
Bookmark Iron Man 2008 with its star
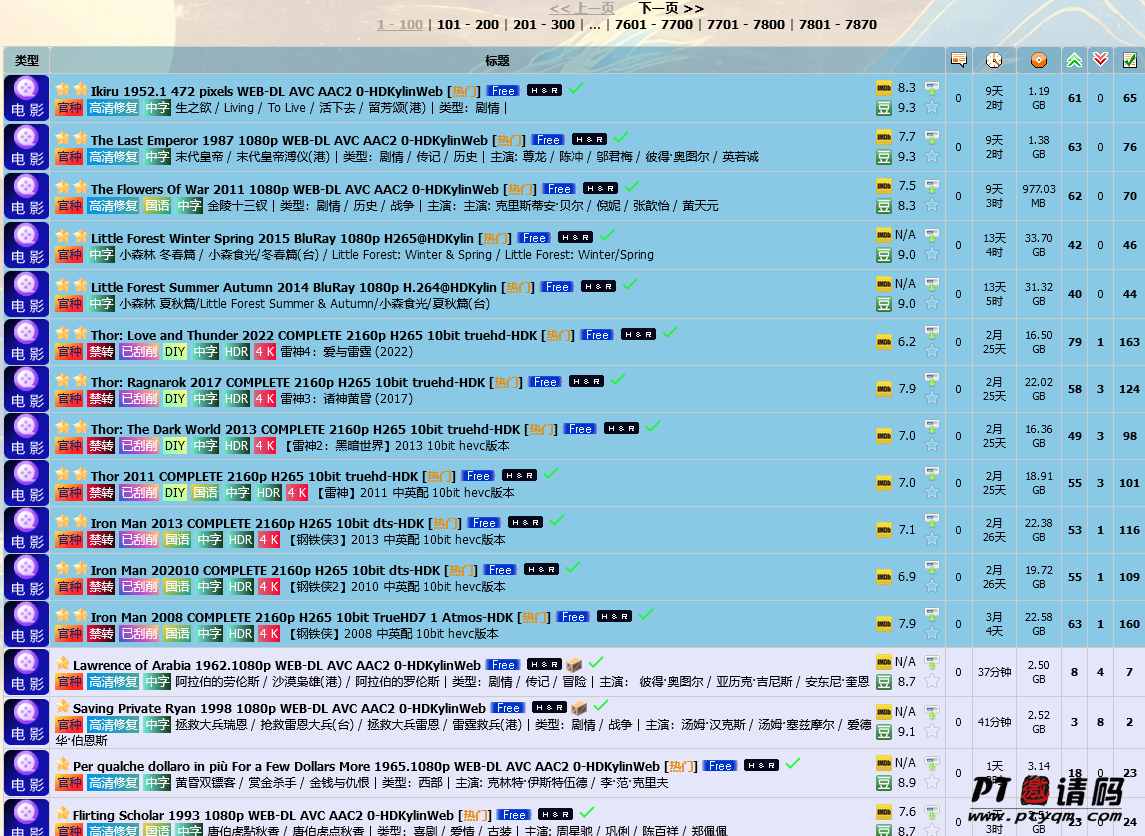click(932, 633)
